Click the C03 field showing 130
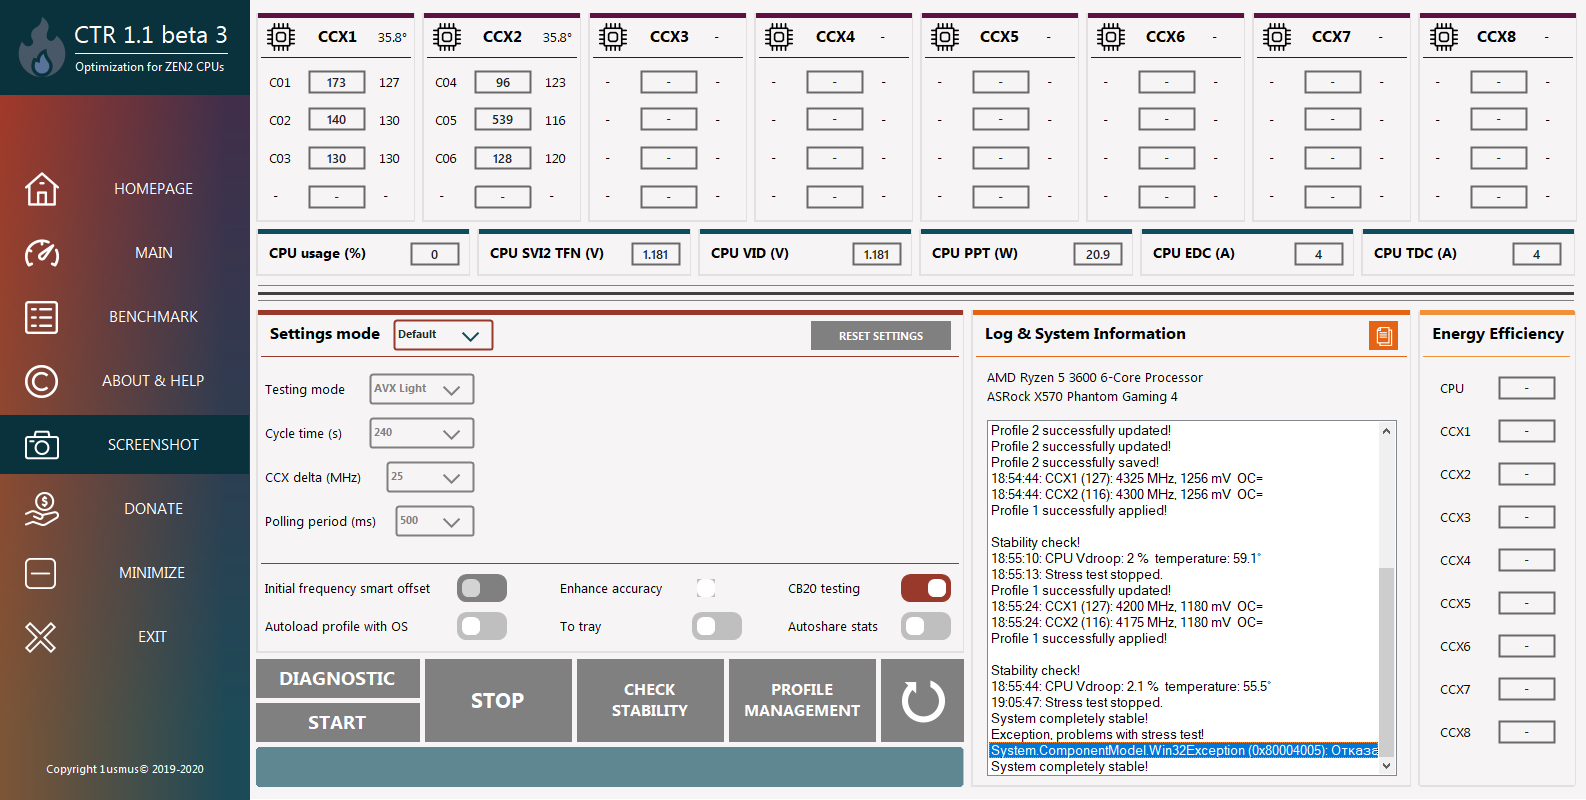1586x800 pixels. click(x=337, y=158)
